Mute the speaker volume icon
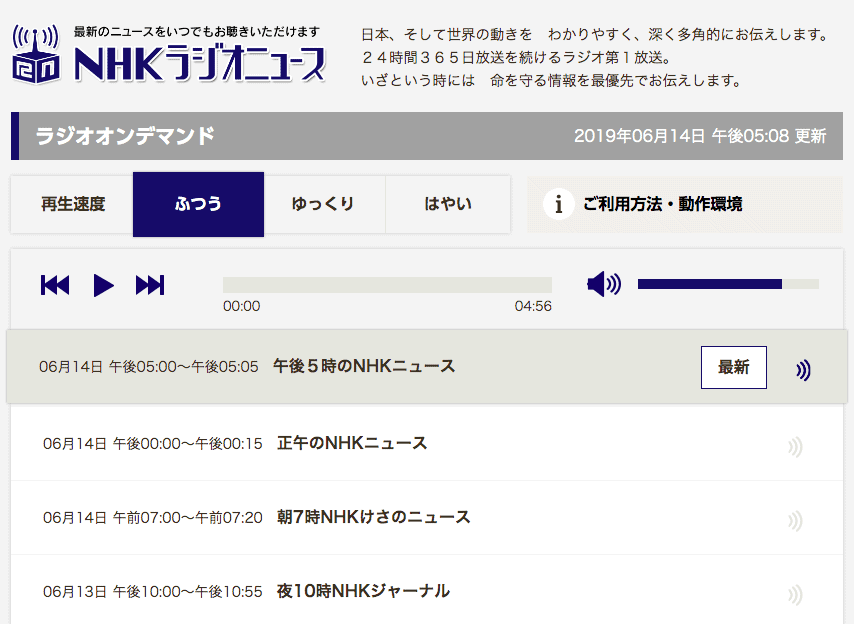 pos(604,284)
